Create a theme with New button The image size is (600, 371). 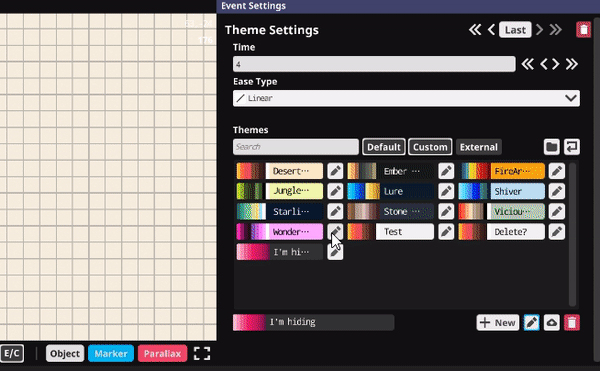[498, 323]
